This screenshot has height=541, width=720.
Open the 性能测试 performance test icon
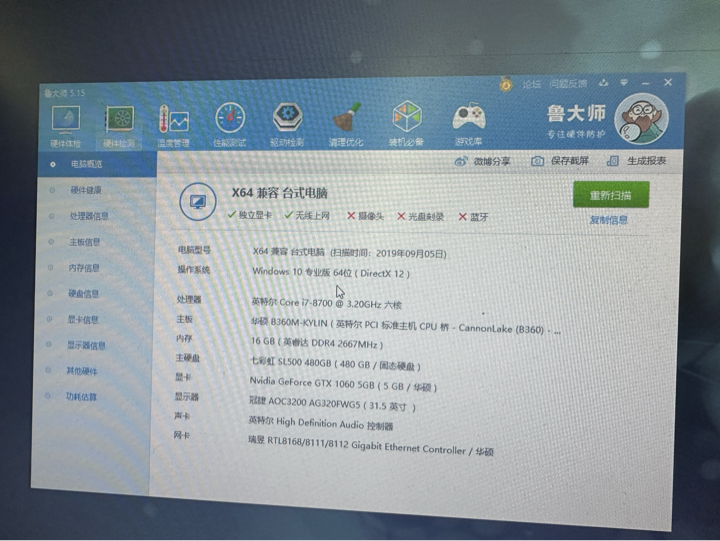(x=230, y=124)
